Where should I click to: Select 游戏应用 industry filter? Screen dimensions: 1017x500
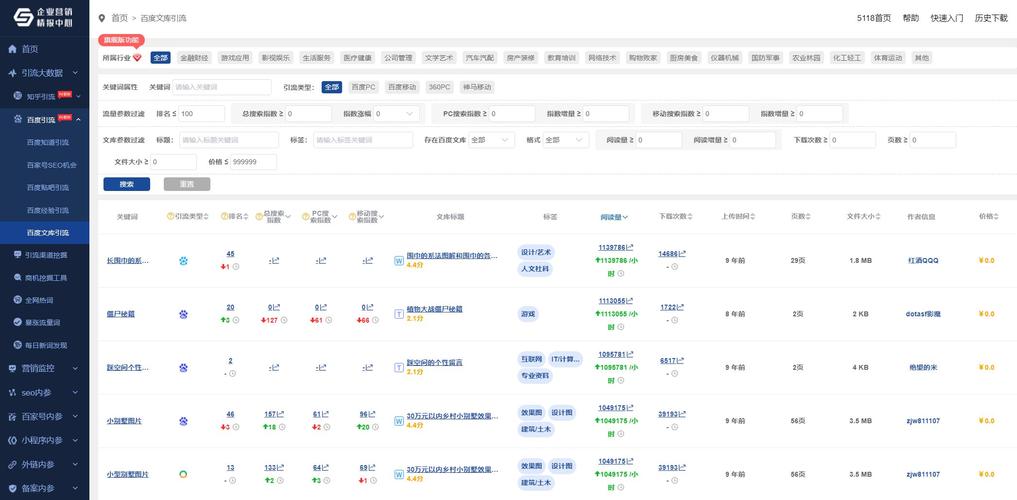coord(234,58)
